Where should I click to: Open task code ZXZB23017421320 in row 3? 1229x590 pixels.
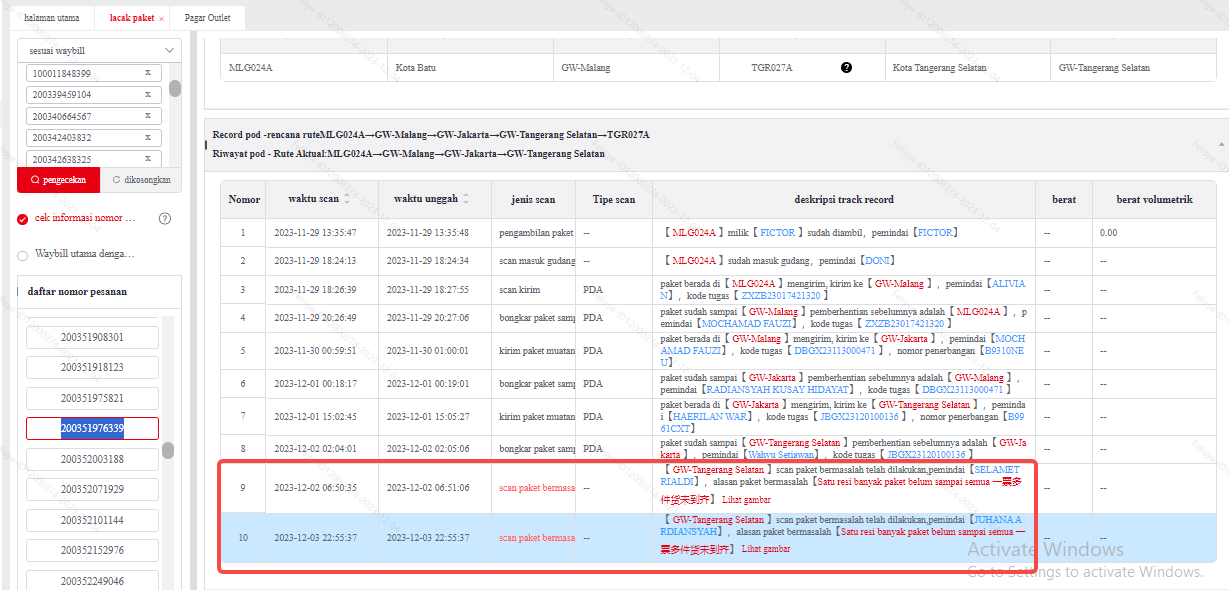(x=780, y=296)
